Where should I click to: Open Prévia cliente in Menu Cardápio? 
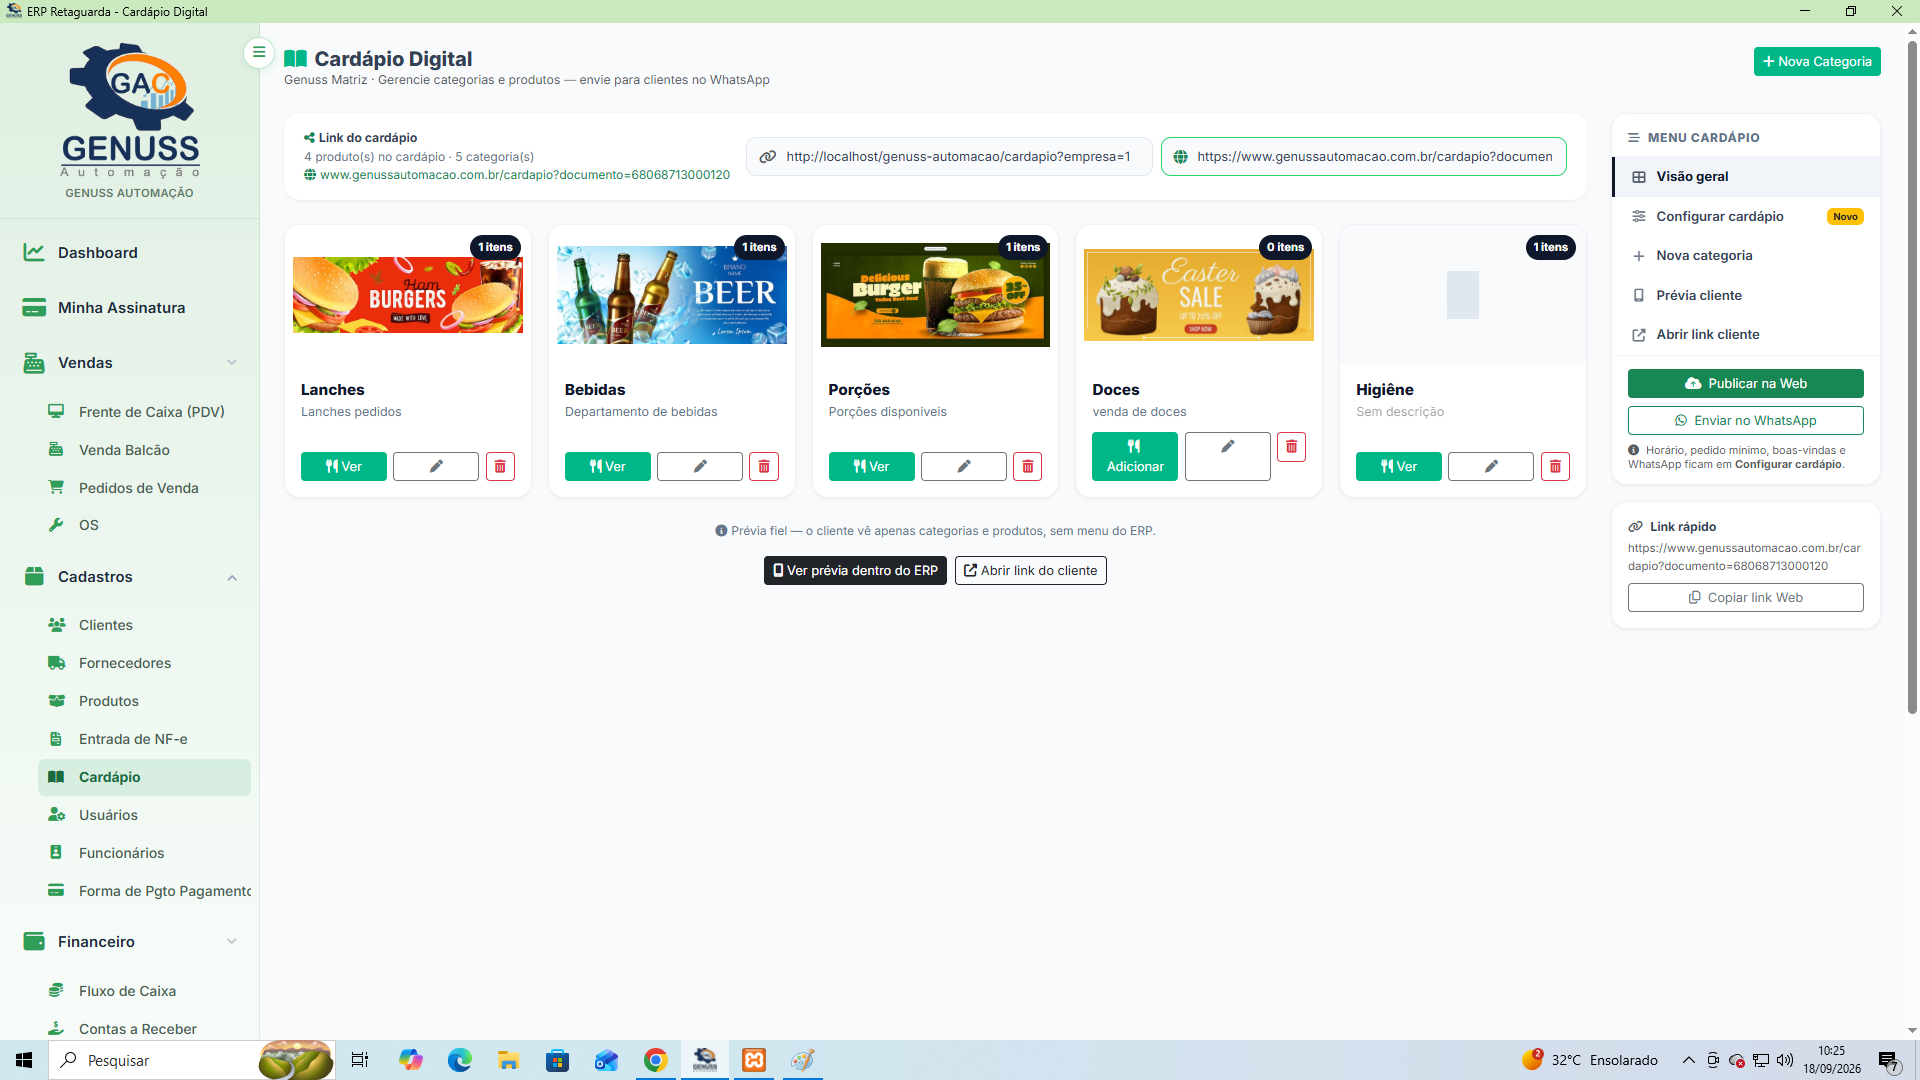point(1746,296)
